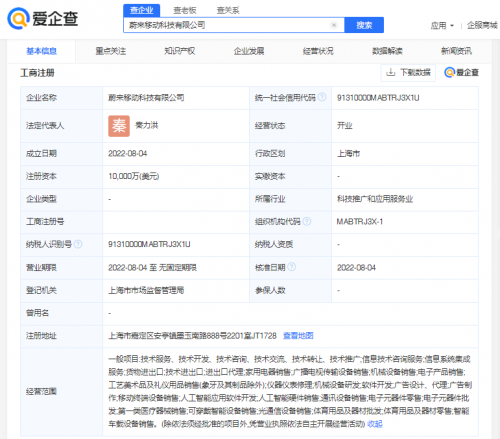Open the 企服商城 link

(482, 25)
